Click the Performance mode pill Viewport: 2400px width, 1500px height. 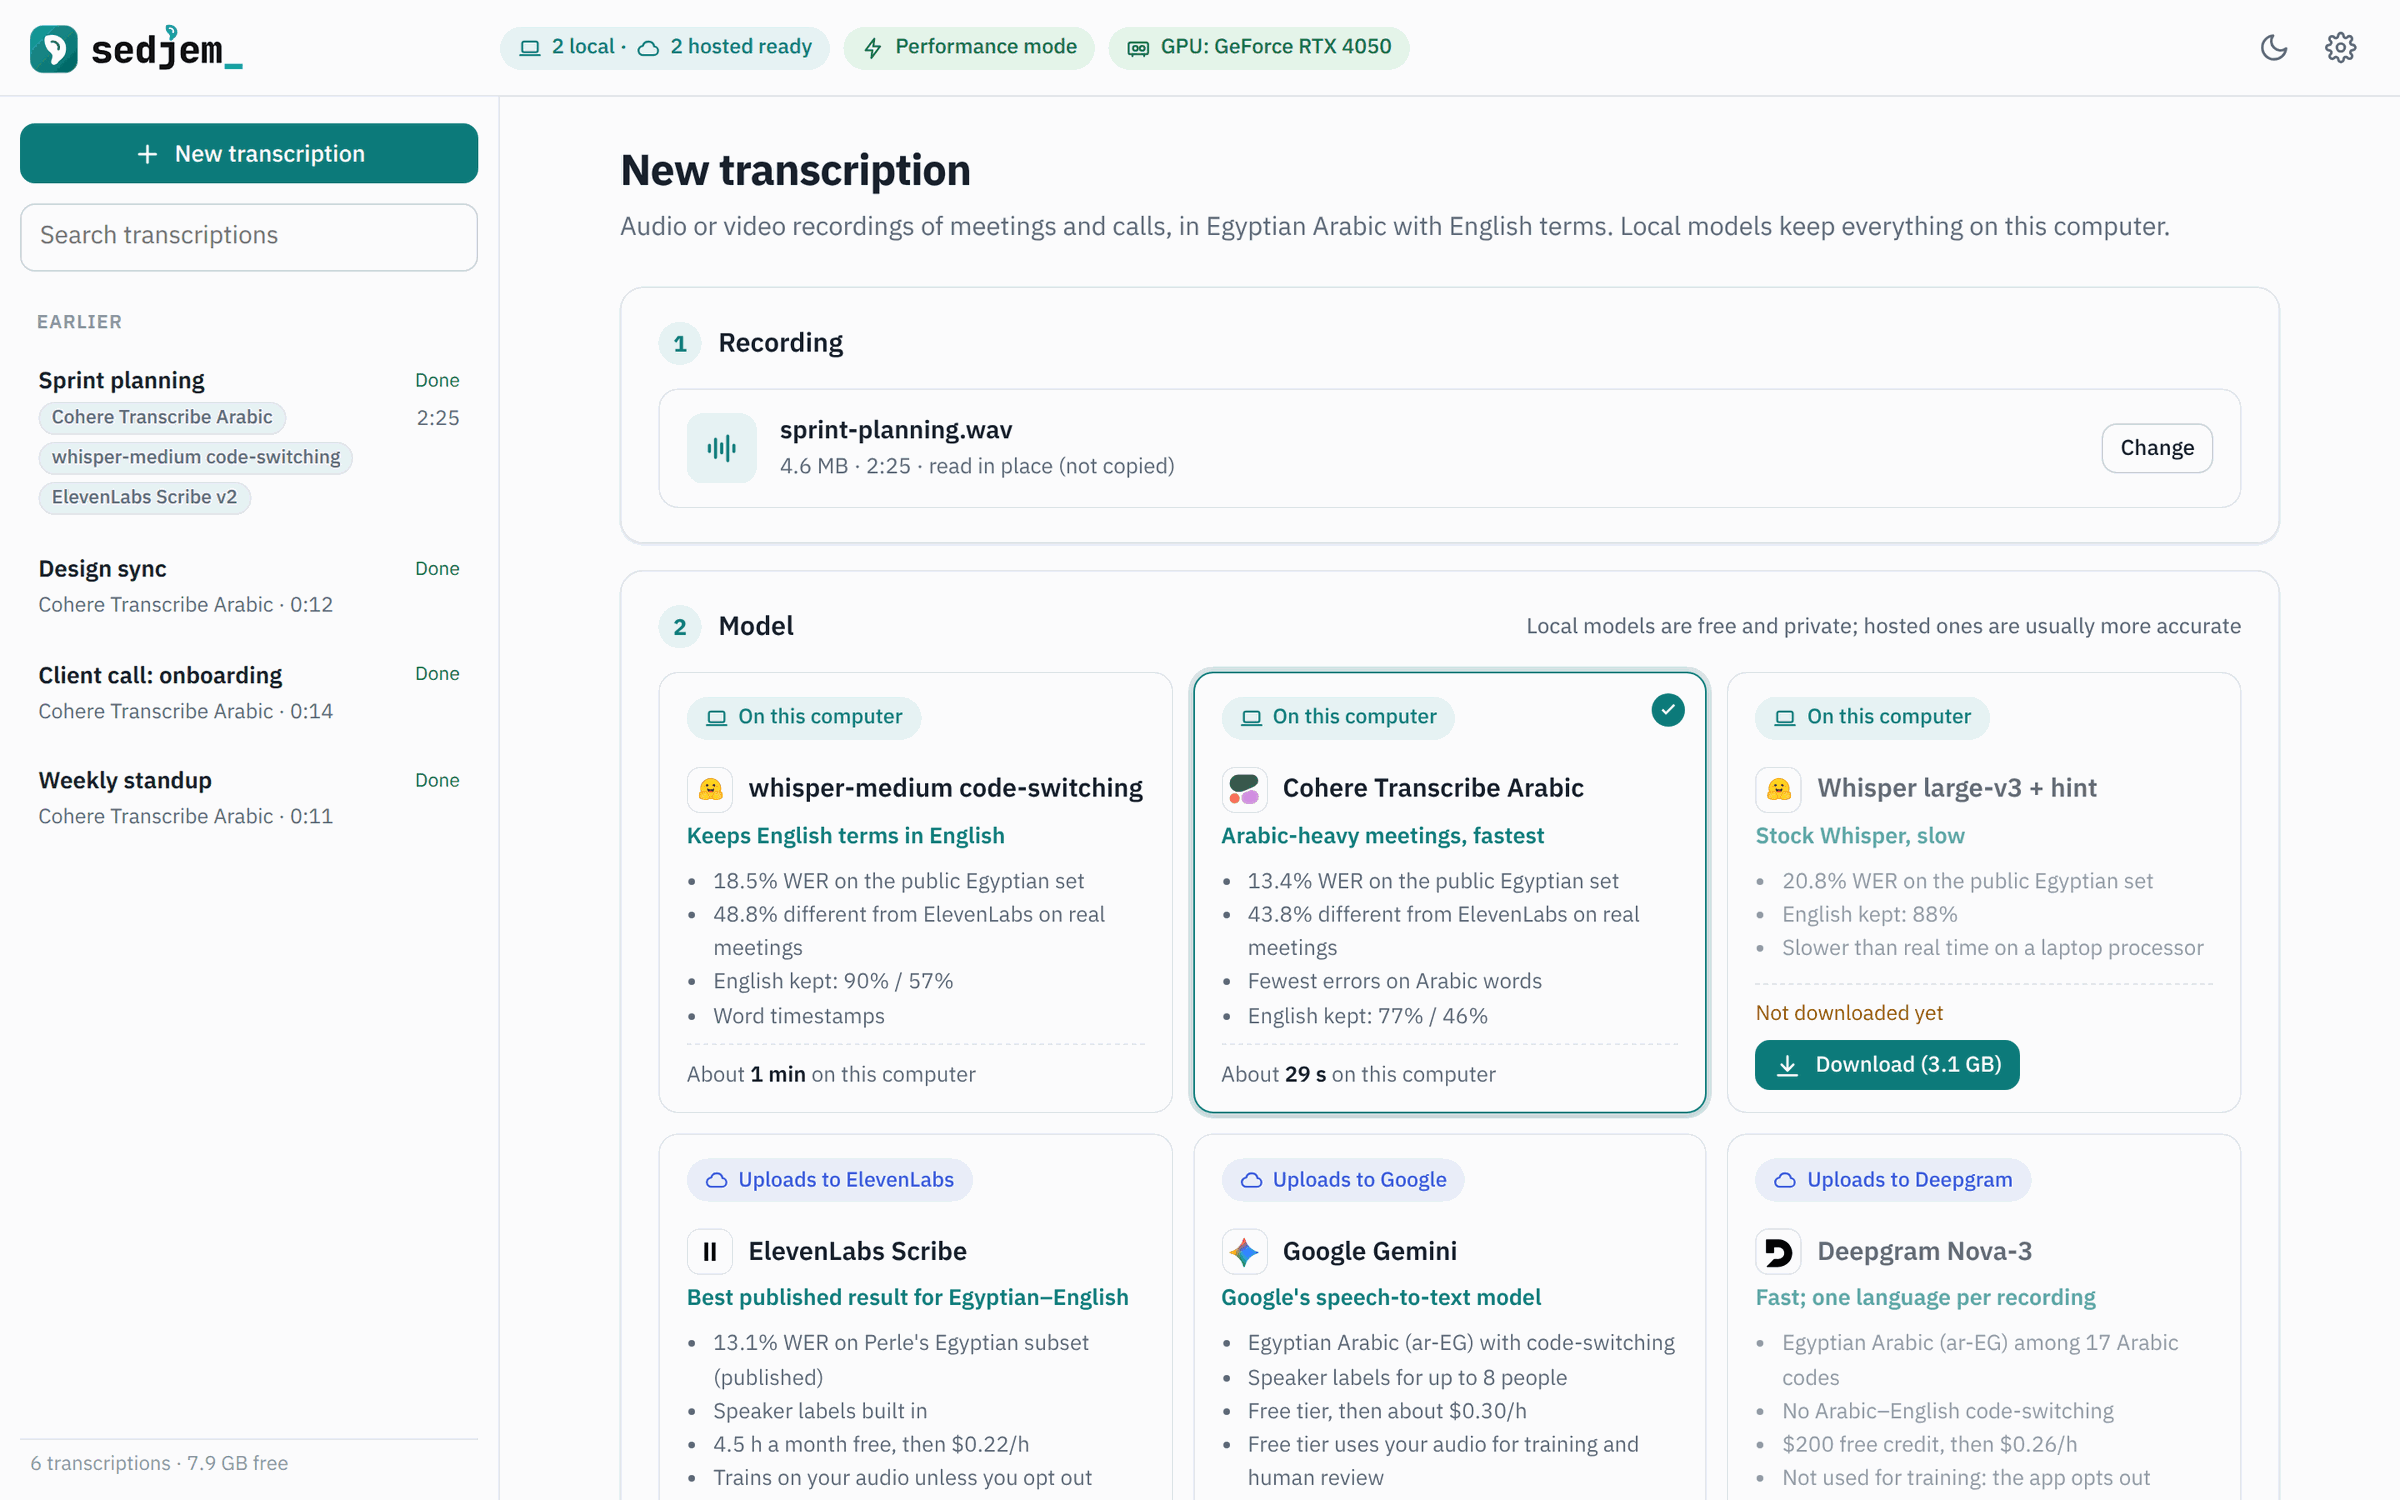968,48
